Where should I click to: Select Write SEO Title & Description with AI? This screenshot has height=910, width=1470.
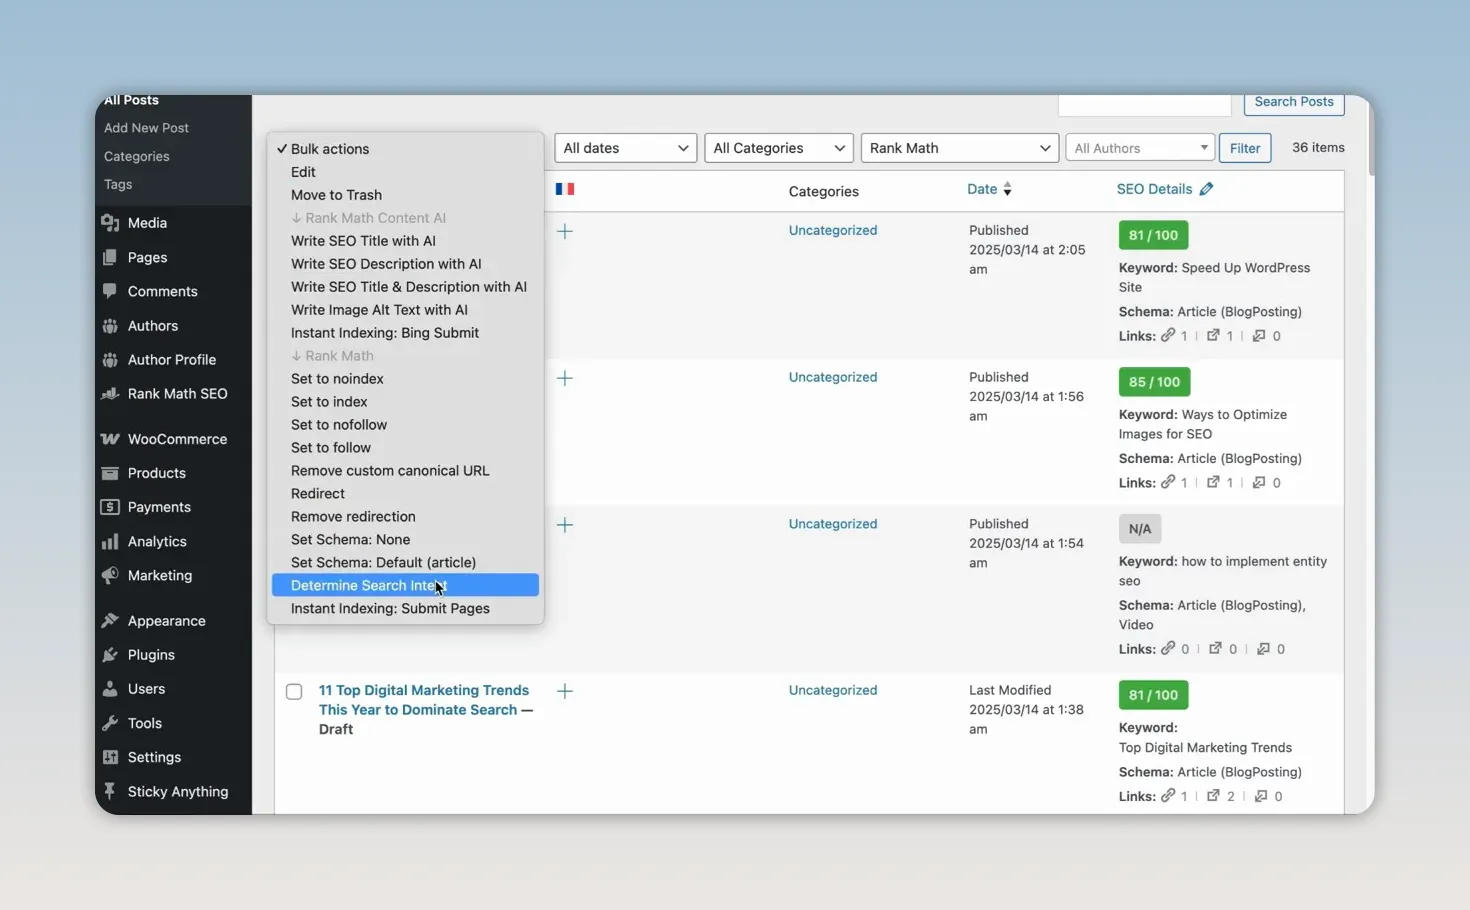pos(405,287)
